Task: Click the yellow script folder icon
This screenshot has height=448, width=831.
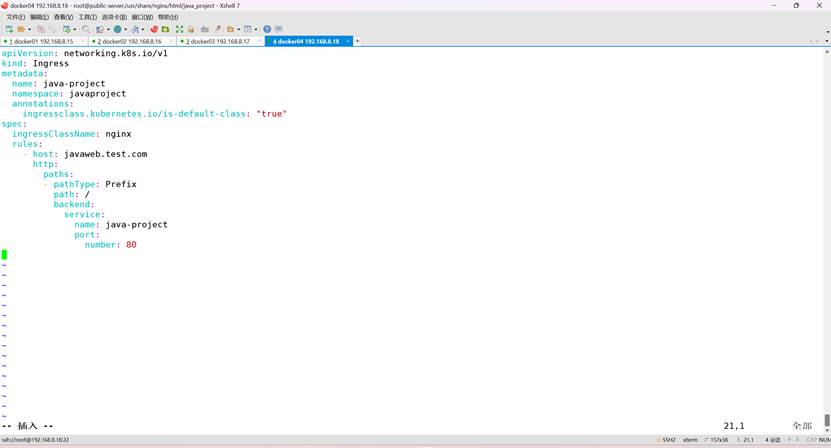Action: 231,29
